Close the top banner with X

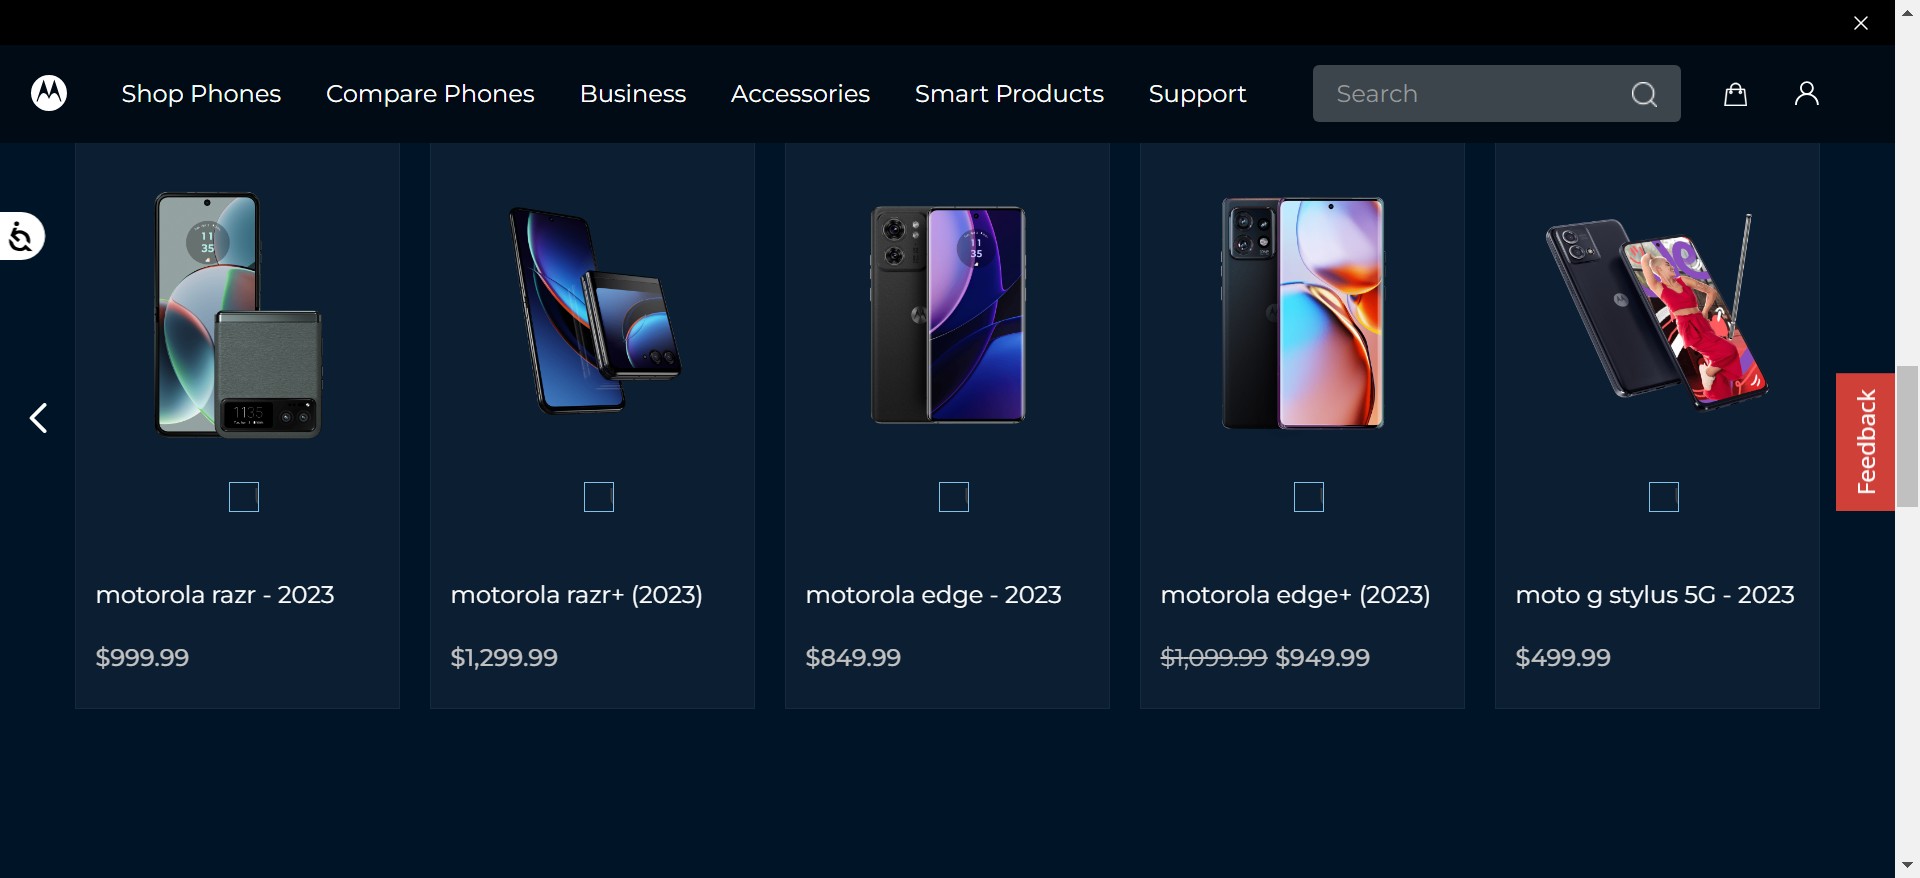1860,23
